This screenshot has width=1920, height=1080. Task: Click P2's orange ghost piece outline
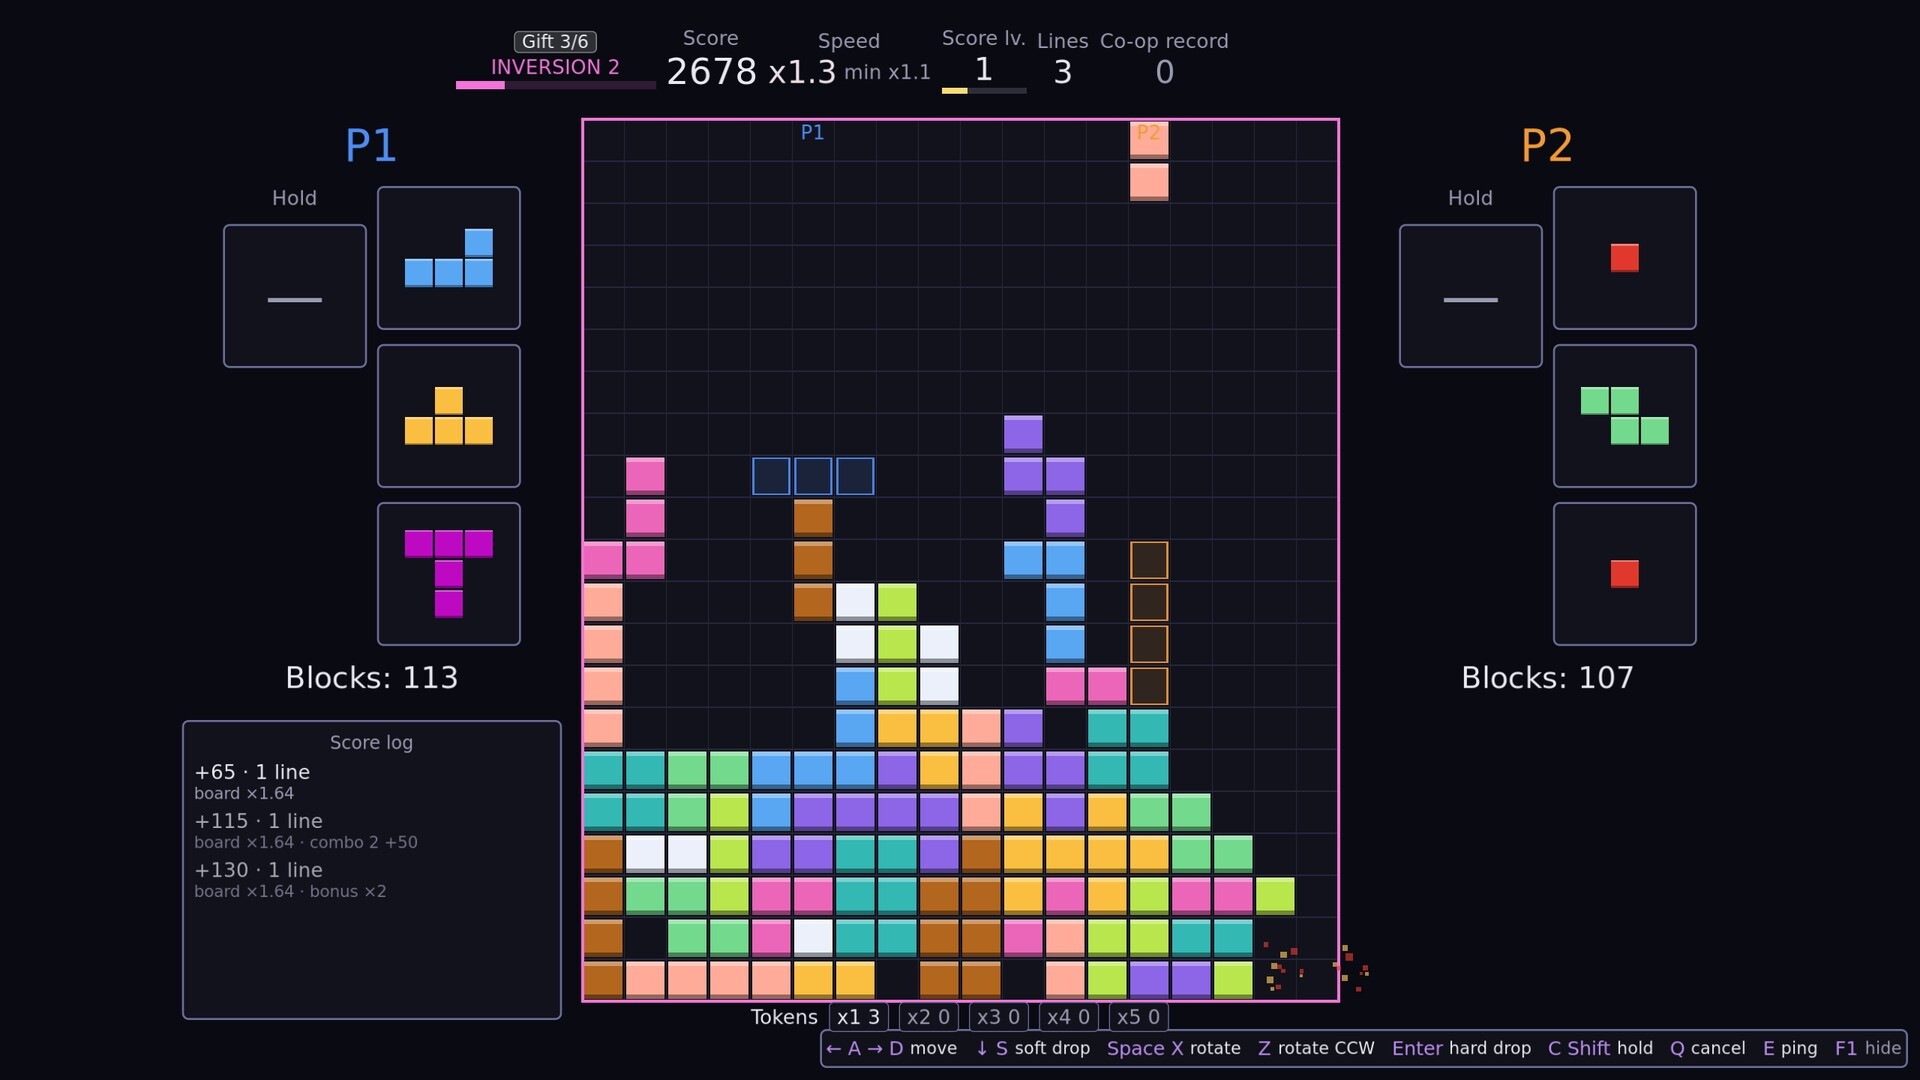pos(1149,623)
